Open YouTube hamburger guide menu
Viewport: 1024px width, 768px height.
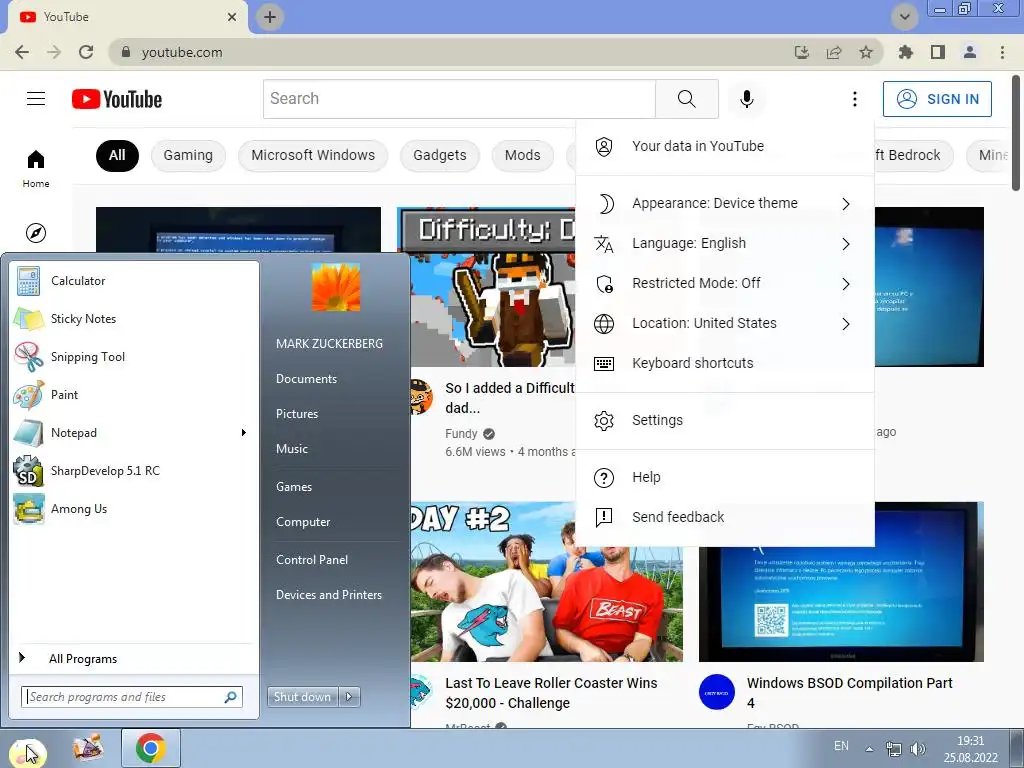[x=36, y=99]
